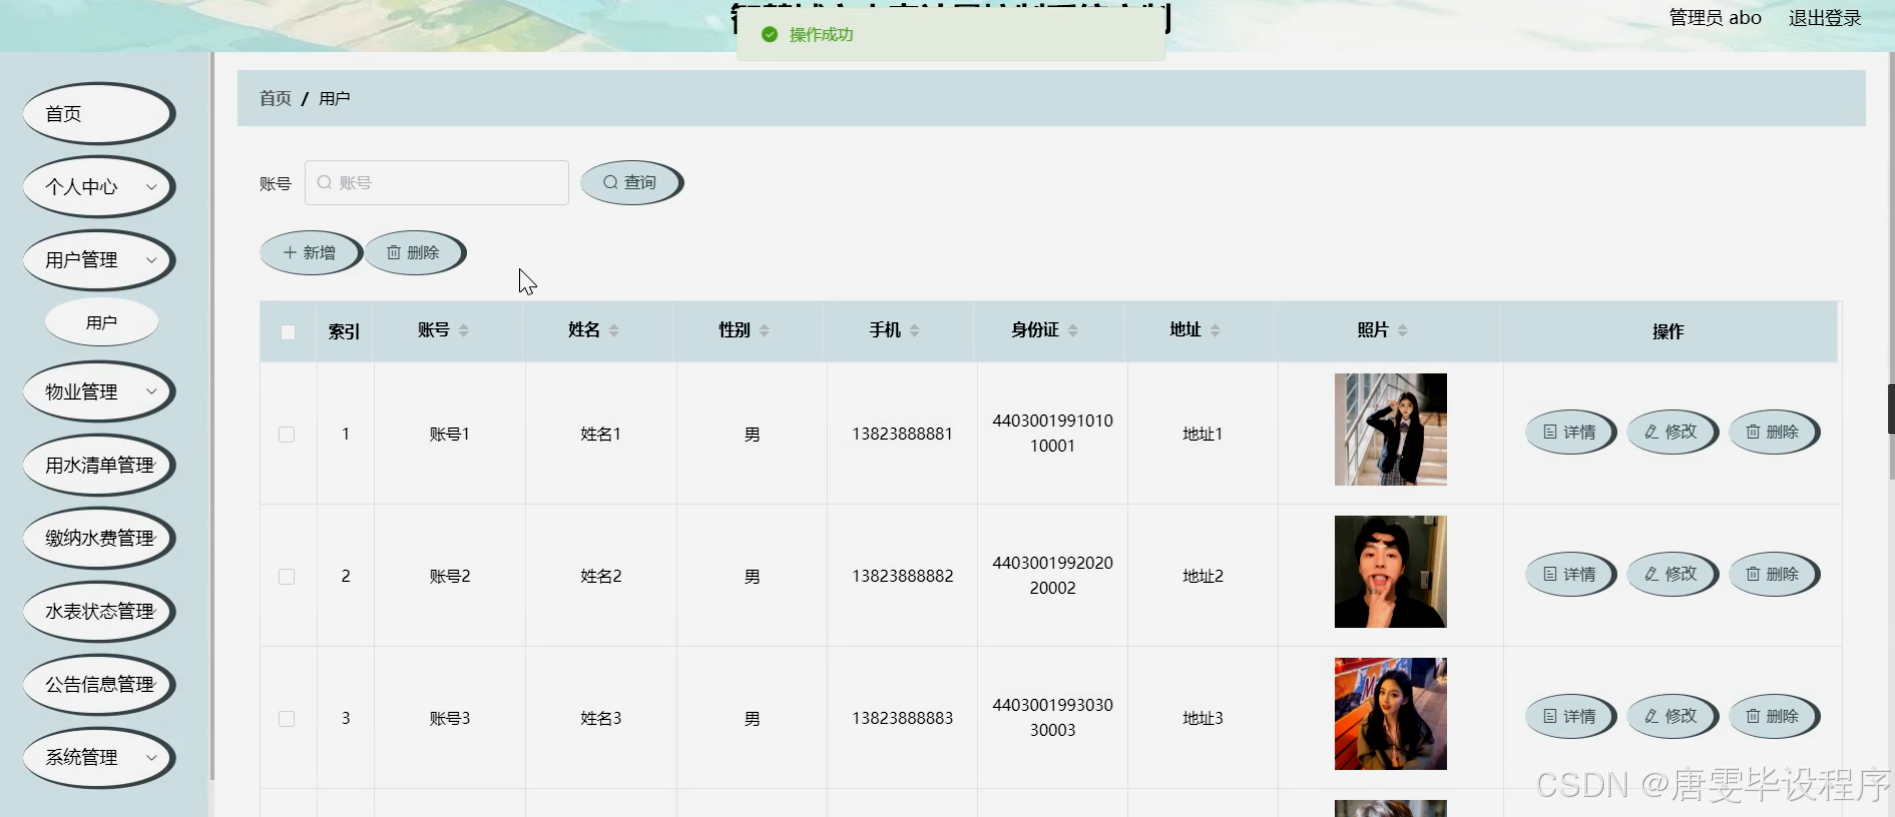The image size is (1895, 817).
Task: Click the name cell 姓名3
Action: [601, 718]
